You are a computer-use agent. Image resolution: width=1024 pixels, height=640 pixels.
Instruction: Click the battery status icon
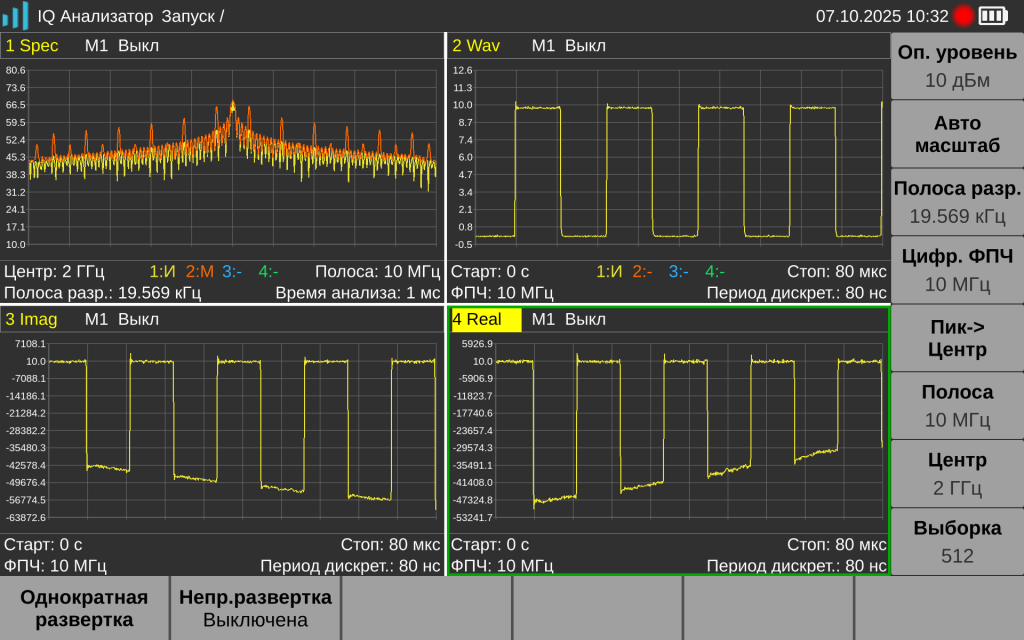pyautogui.click(x=993, y=15)
